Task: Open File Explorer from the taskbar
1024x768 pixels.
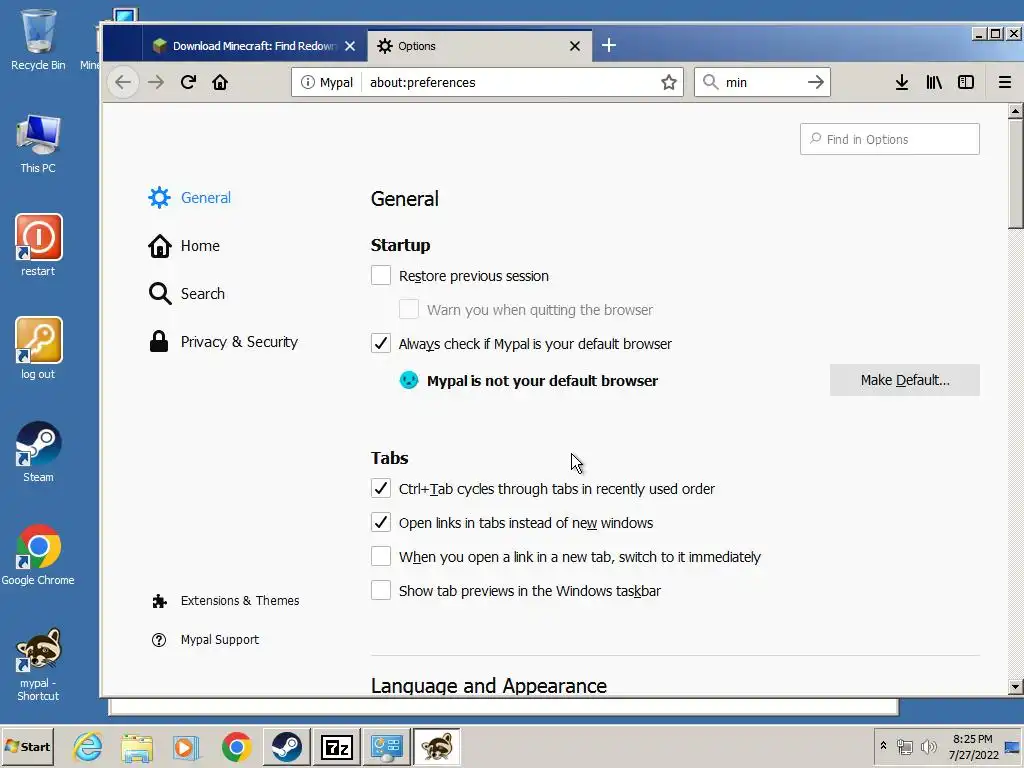Action: (x=136, y=746)
